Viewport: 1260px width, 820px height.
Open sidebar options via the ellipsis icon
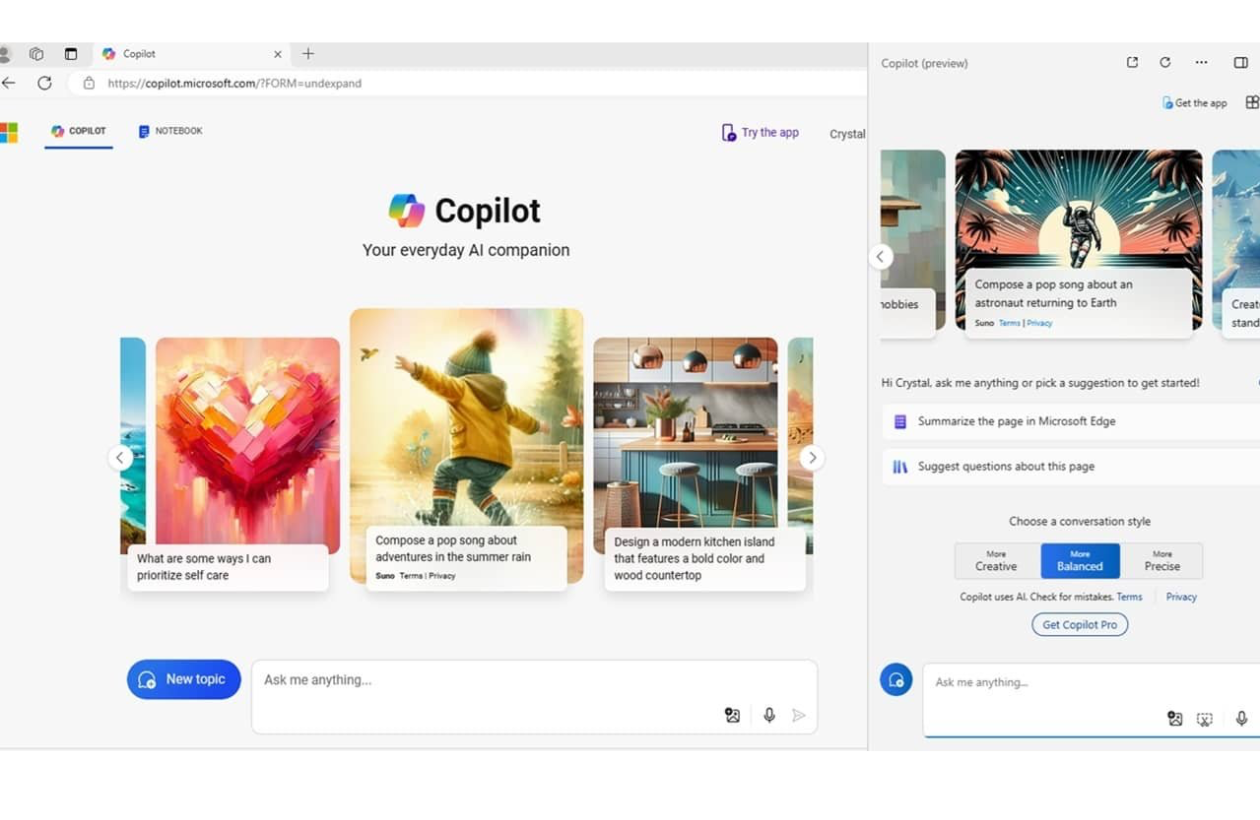[1201, 62]
